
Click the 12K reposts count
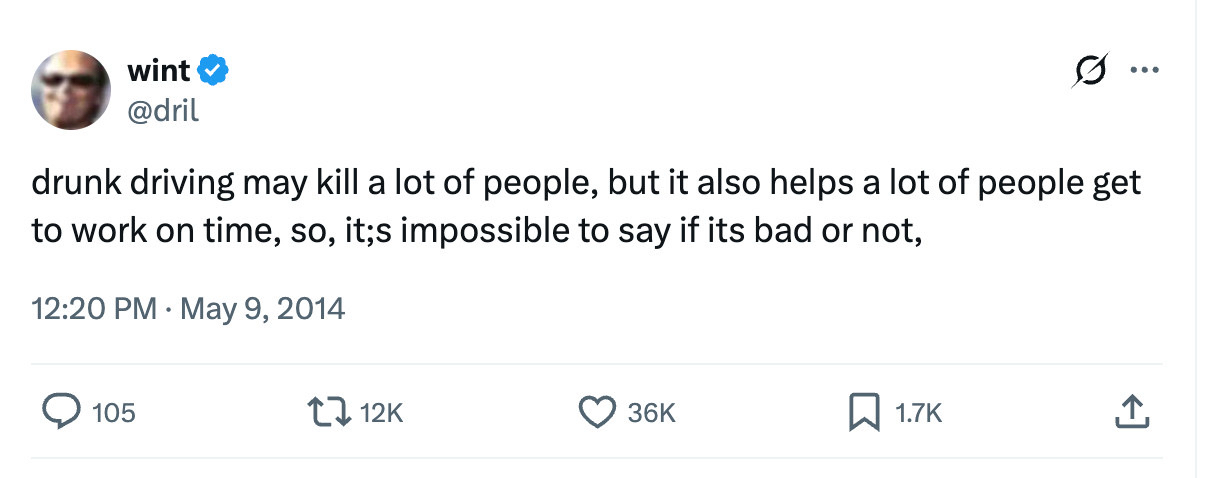click(381, 412)
